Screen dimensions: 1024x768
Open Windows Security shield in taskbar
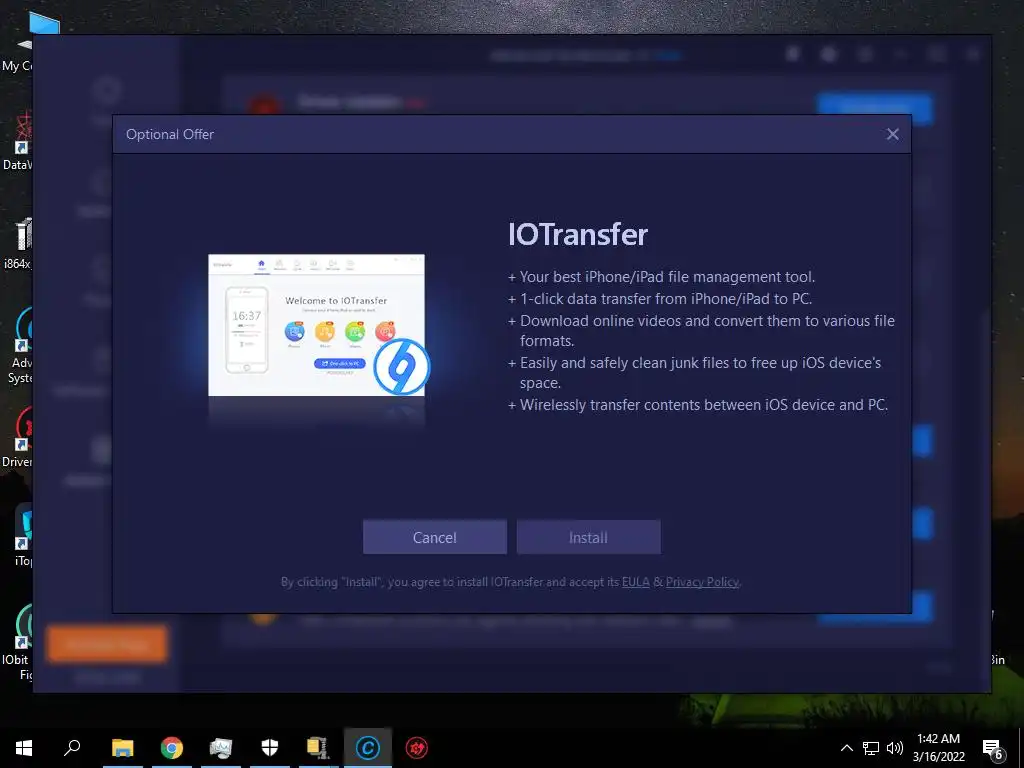270,748
